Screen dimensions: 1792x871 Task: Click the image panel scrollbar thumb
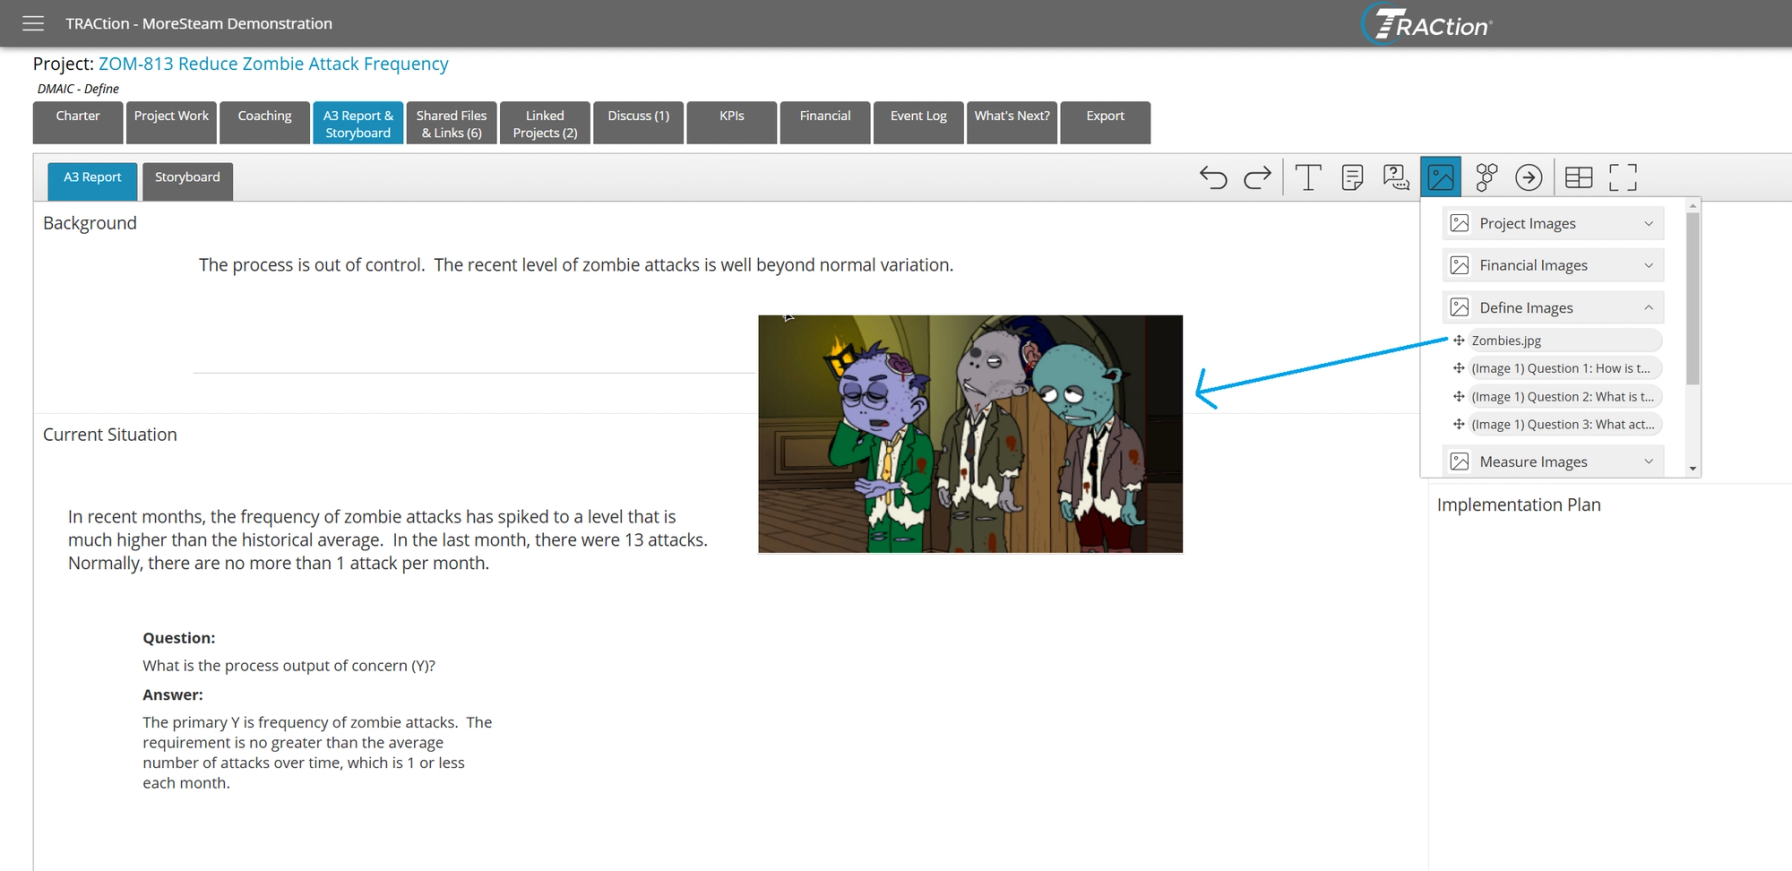click(x=1693, y=298)
